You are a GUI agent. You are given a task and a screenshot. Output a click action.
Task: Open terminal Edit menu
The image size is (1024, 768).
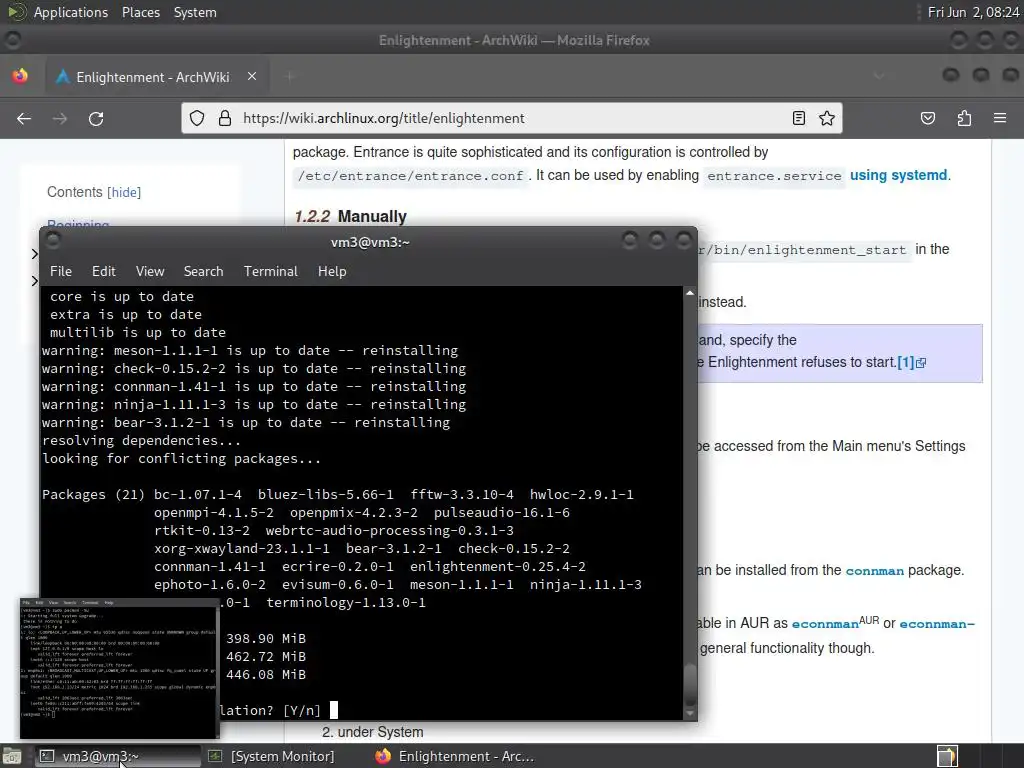(x=103, y=271)
